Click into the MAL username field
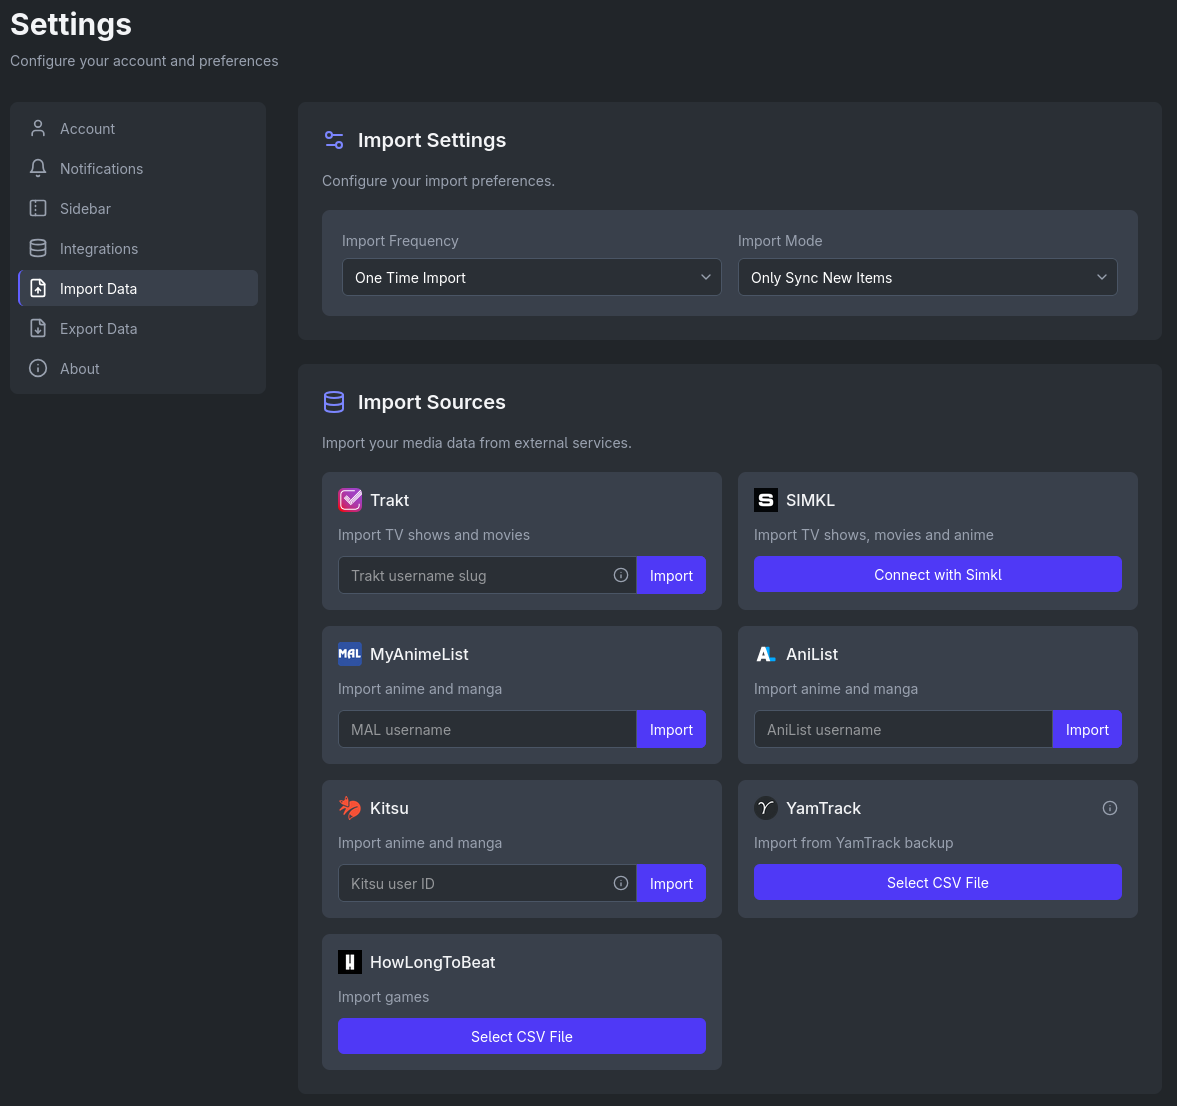The width and height of the screenshot is (1177, 1106). (487, 730)
